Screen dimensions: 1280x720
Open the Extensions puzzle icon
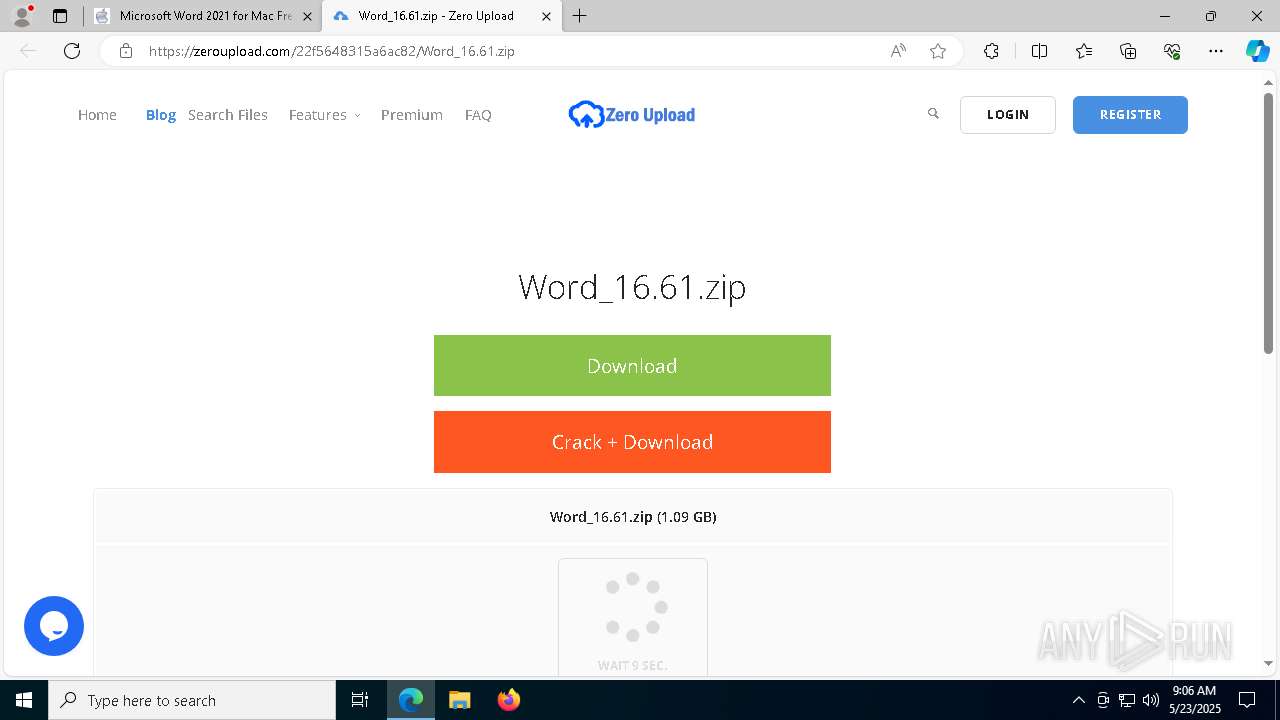tap(991, 51)
